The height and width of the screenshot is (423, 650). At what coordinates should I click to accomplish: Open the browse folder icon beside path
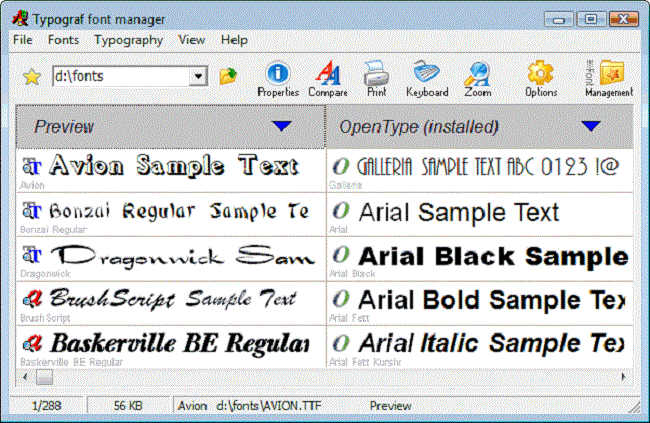tap(228, 76)
